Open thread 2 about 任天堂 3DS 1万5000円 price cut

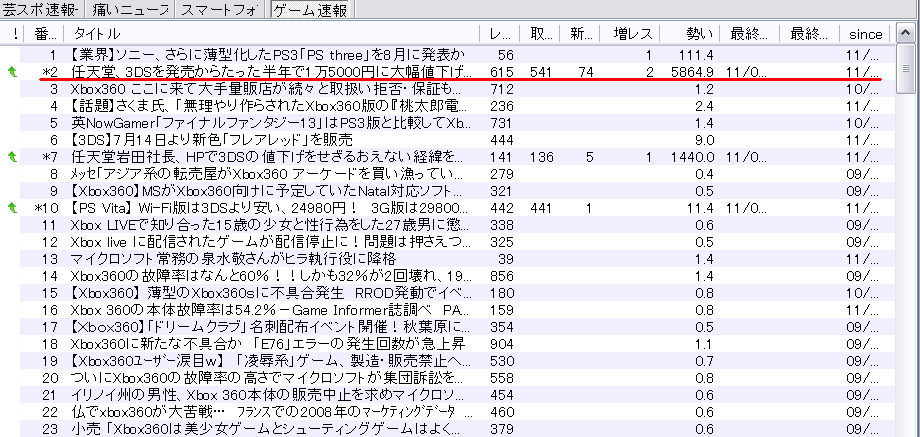click(x=271, y=72)
